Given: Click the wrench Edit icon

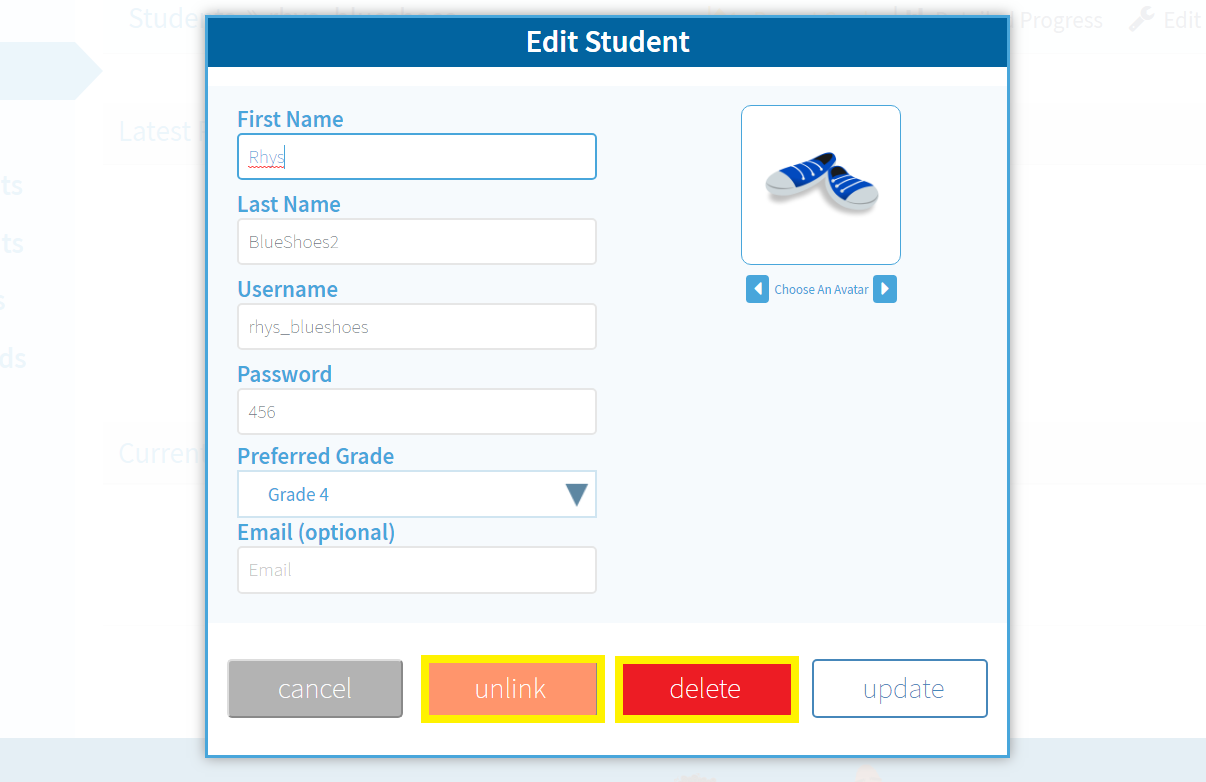Looking at the screenshot, I should tap(1142, 19).
